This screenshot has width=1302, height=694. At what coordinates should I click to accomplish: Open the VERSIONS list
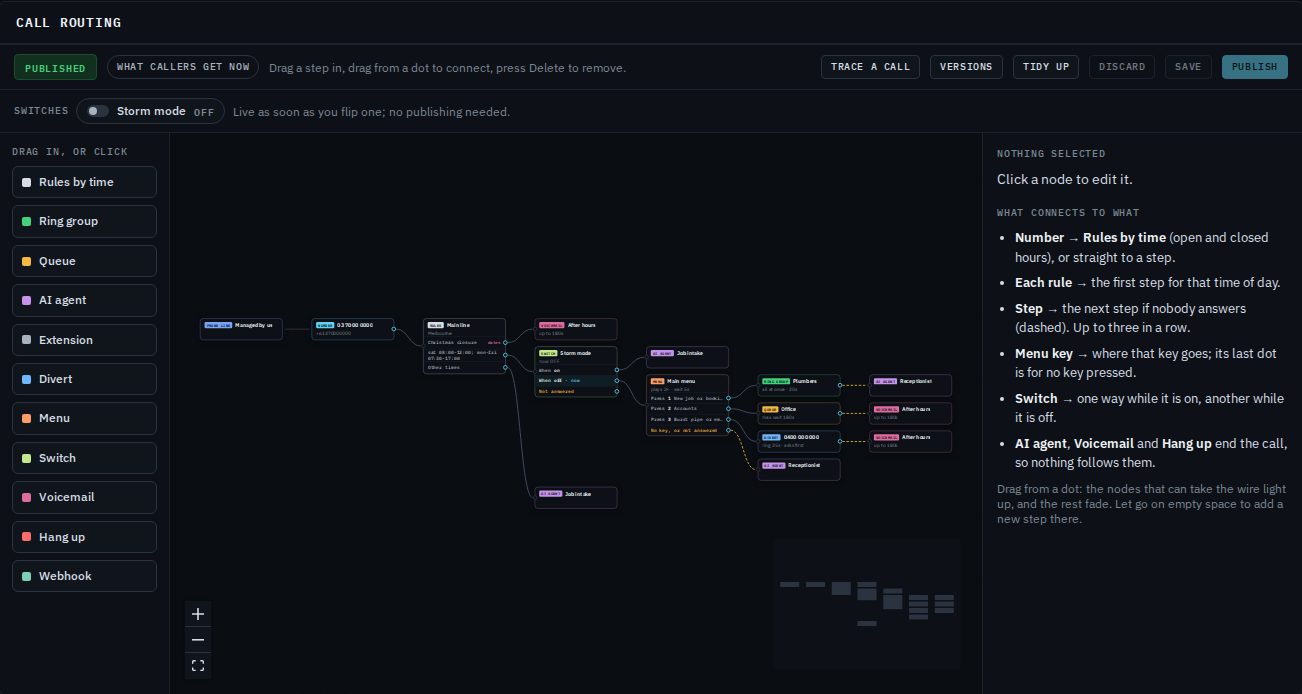tap(966, 67)
